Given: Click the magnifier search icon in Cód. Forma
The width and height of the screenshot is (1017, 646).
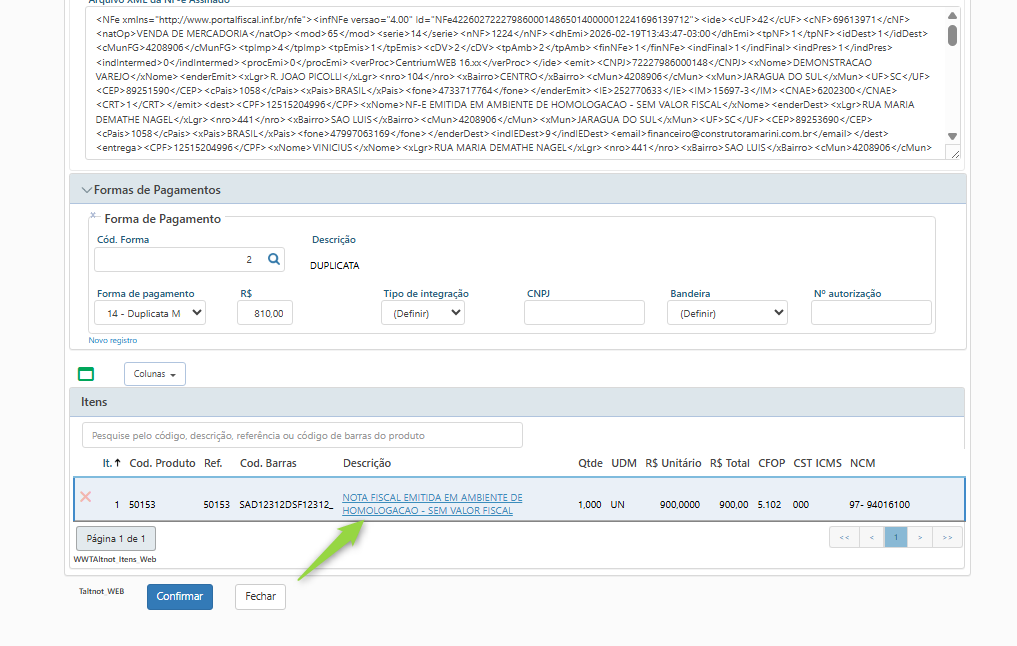Looking at the screenshot, I should (275, 260).
